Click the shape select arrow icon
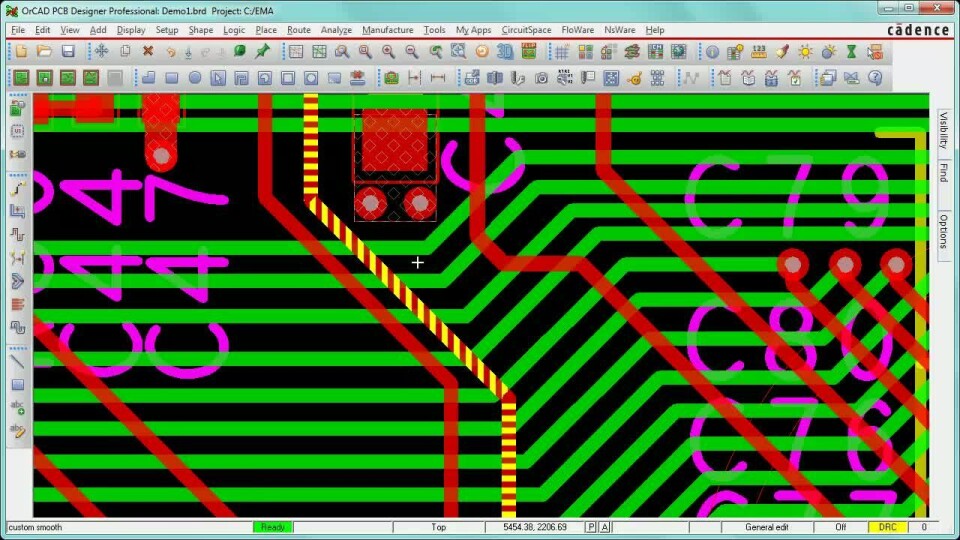Viewport: 960px width, 540px height. tap(218, 78)
